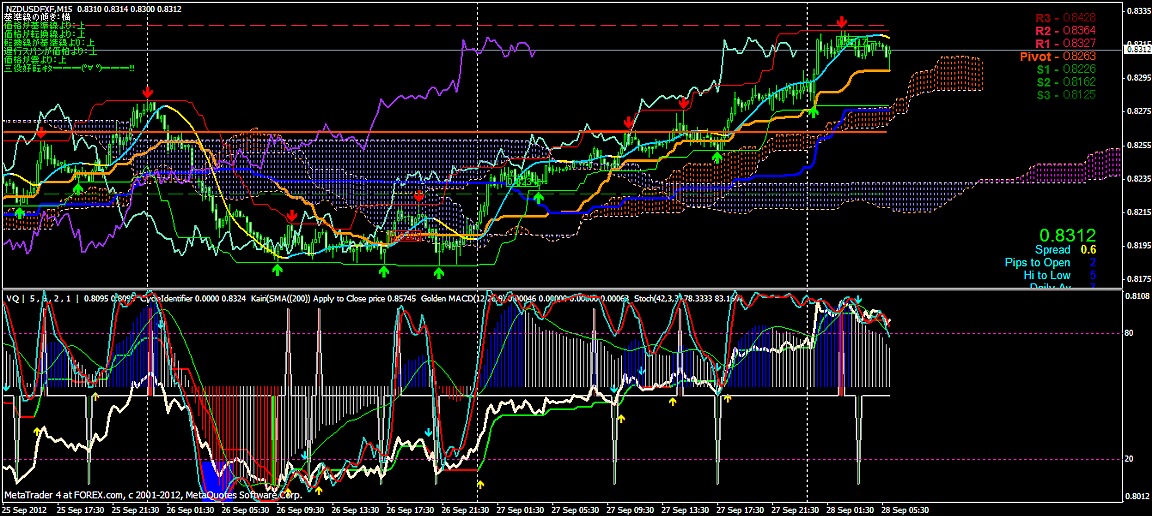Click the green 転換線が基準線より status line
Screen dimensions: 1152x516
pos(48,42)
